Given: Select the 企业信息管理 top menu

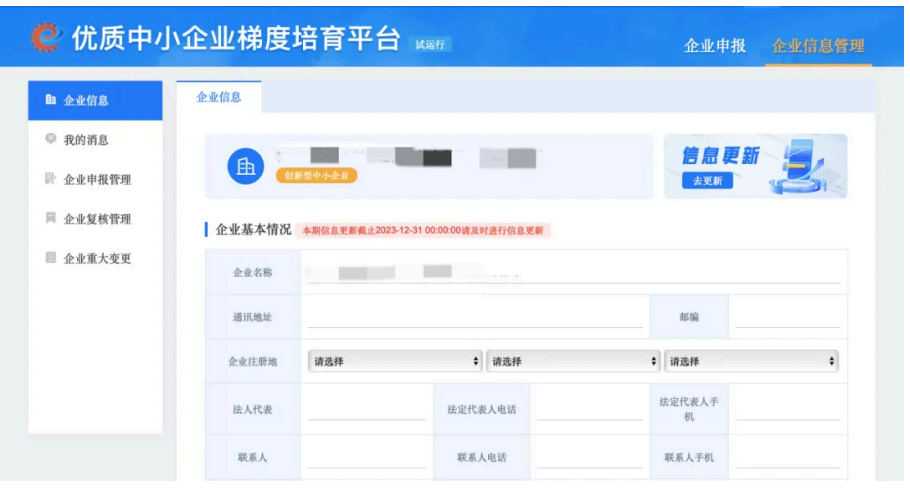Looking at the screenshot, I should [818, 46].
